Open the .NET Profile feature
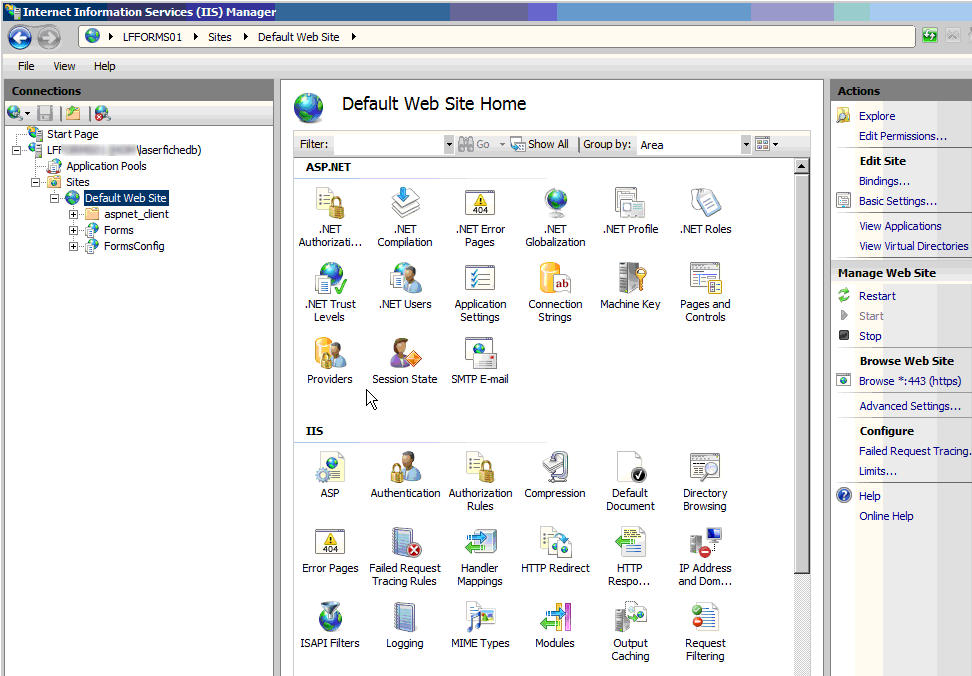The image size is (972, 676). [x=630, y=211]
